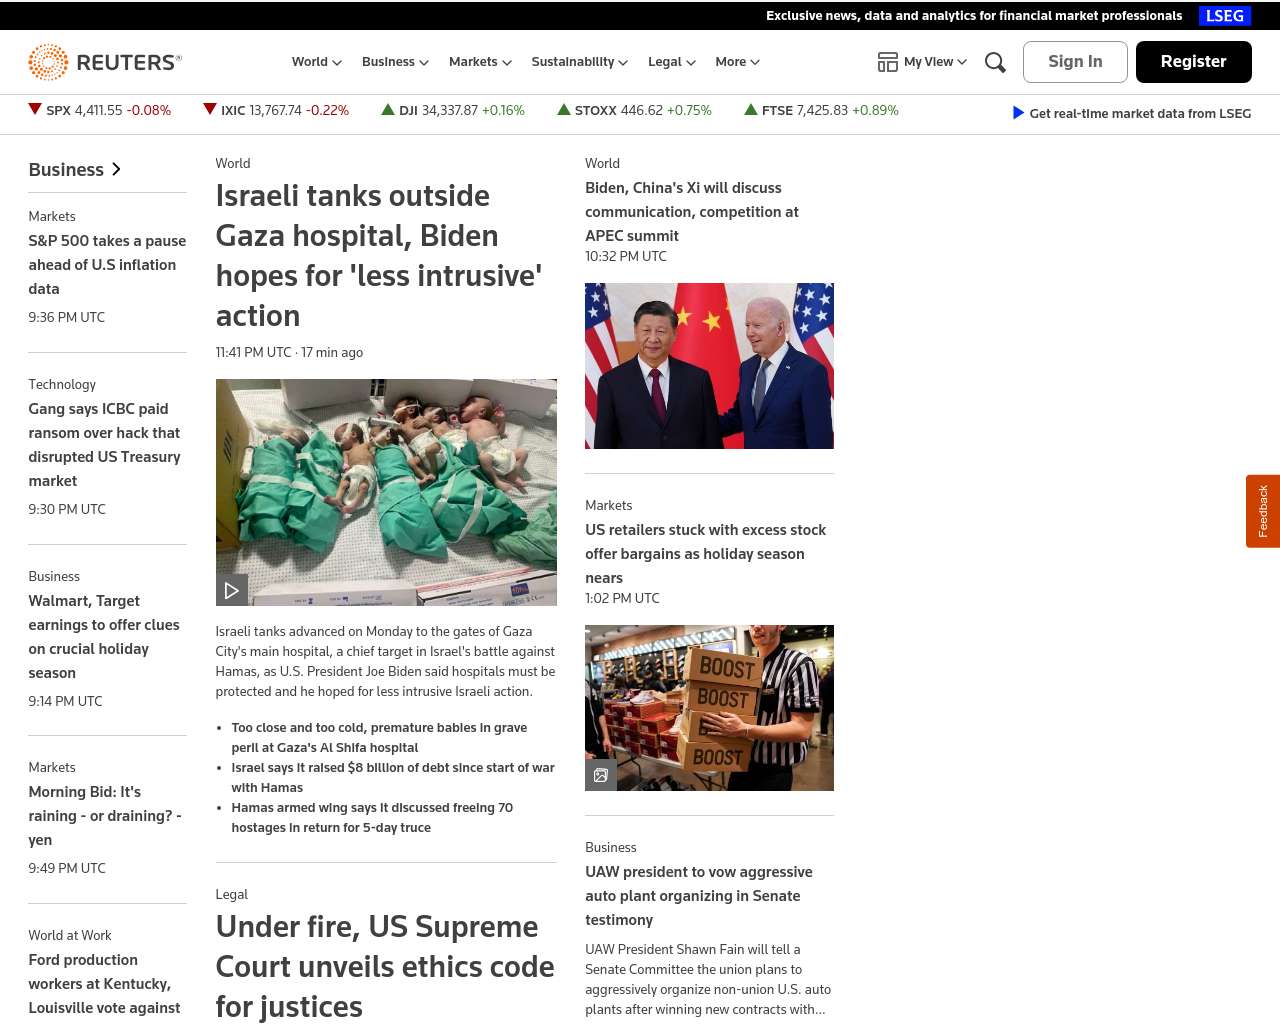Click the FTSE green up triangle
This screenshot has height=1024, width=1280.
[x=751, y=110]
